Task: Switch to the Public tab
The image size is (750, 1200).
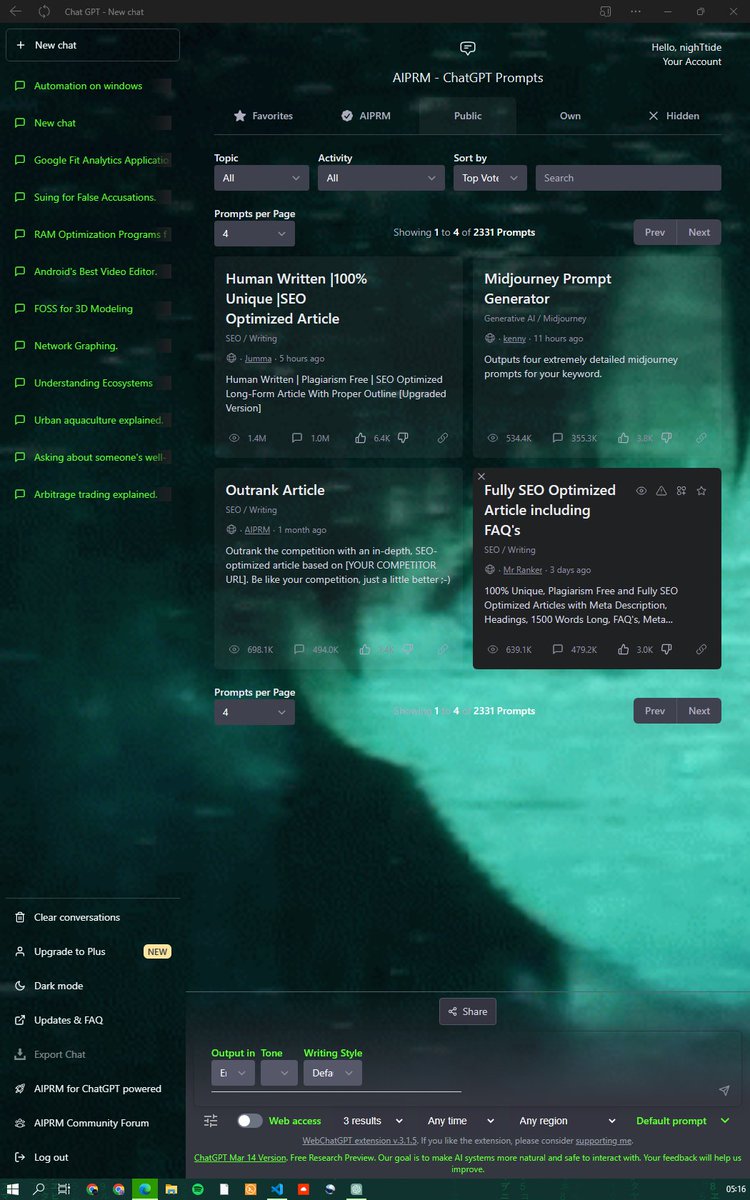Action: coord(467,116)
